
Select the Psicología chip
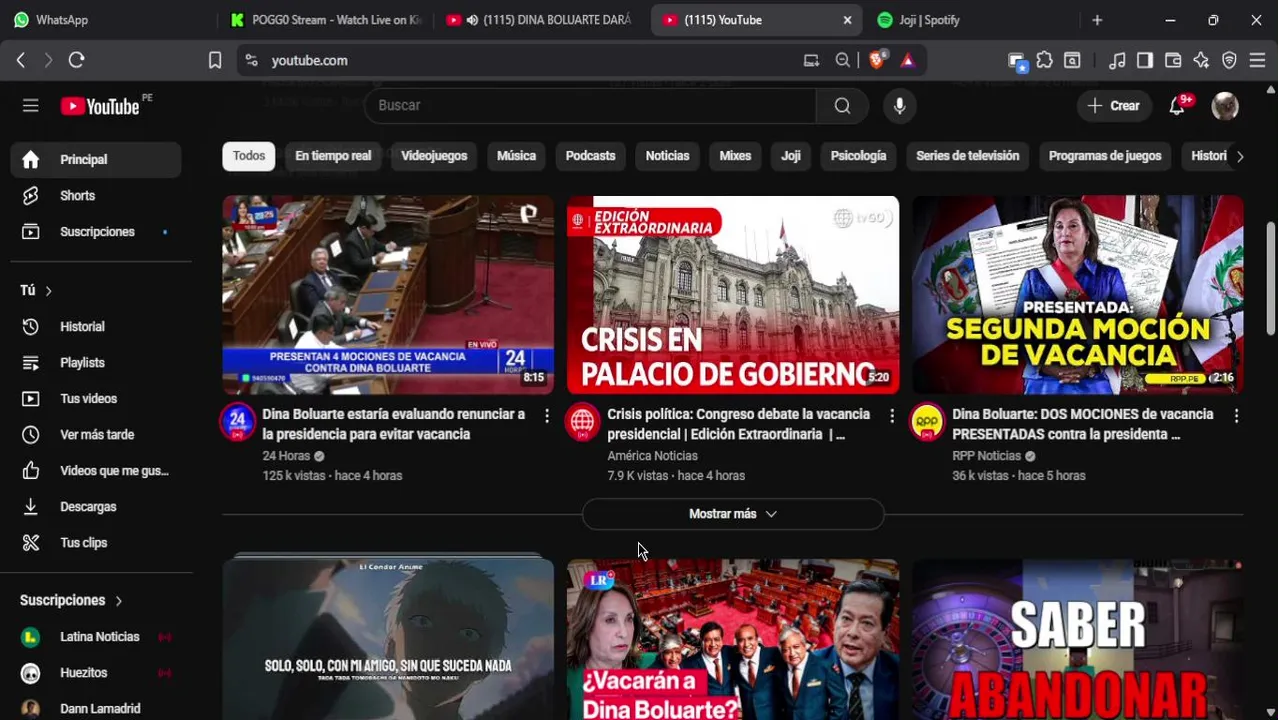[859, 156]
